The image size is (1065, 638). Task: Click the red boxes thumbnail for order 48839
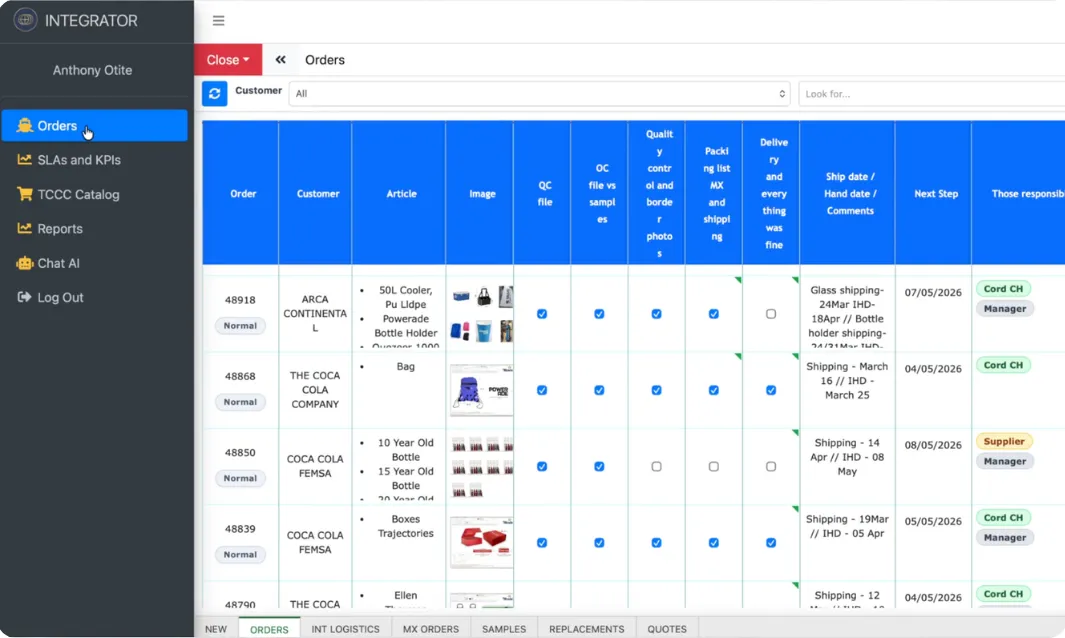(x=481, y=542)
